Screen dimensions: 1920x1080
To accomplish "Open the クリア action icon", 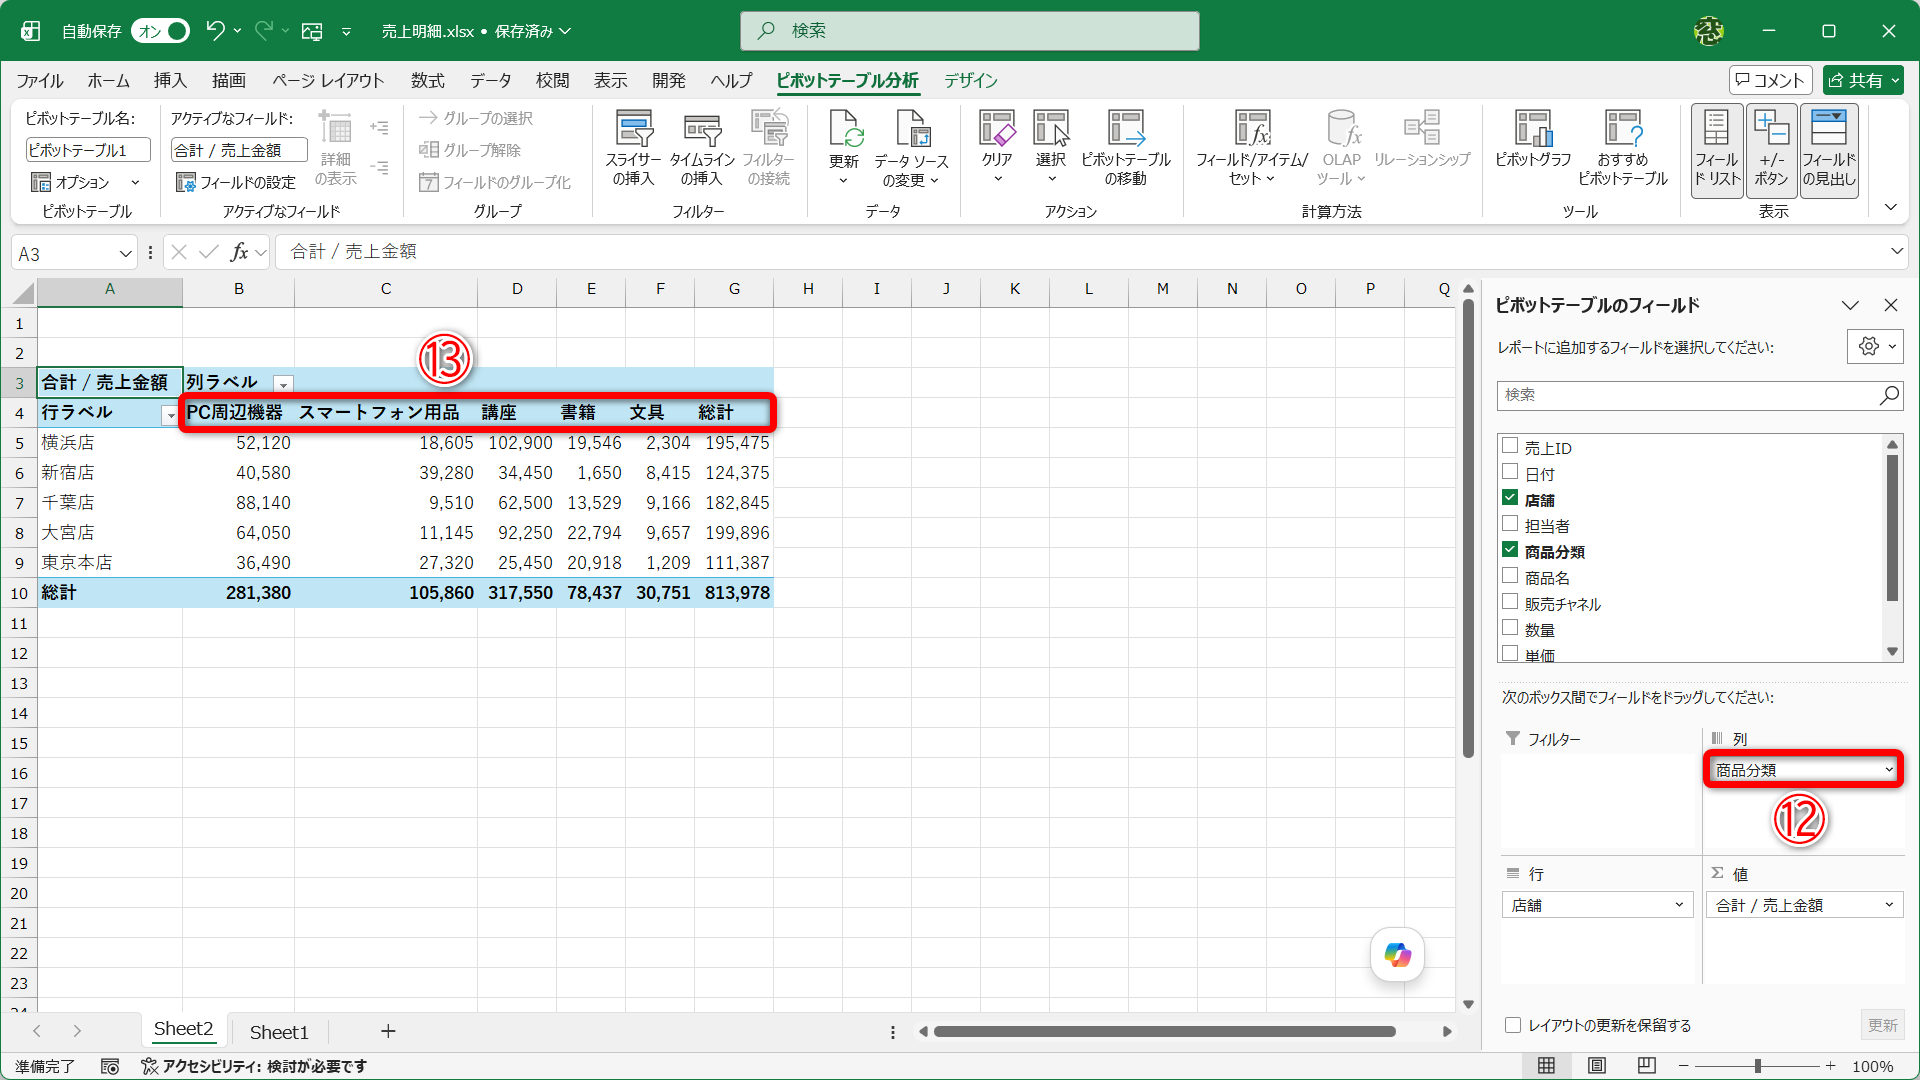I will (997, 148).
